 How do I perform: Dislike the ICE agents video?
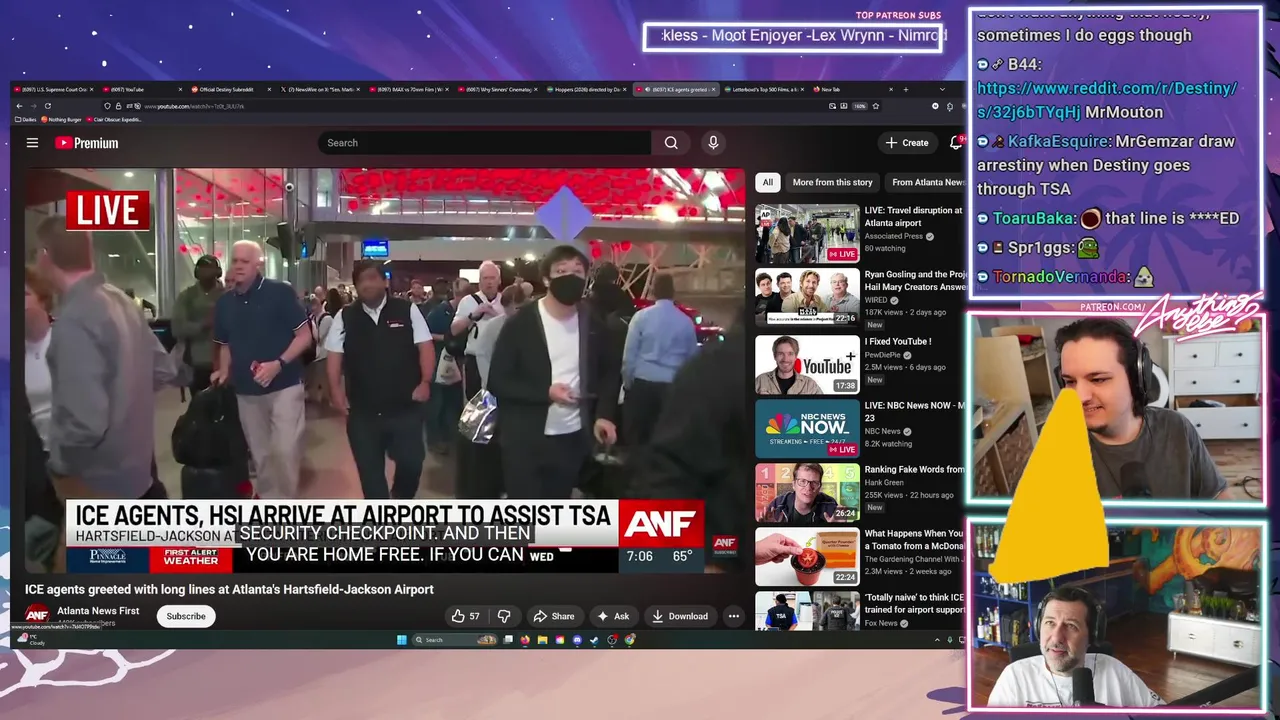tap(504, 616)
